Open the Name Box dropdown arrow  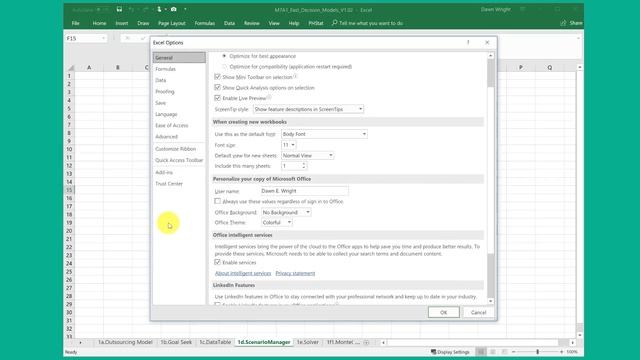(103, 38)
